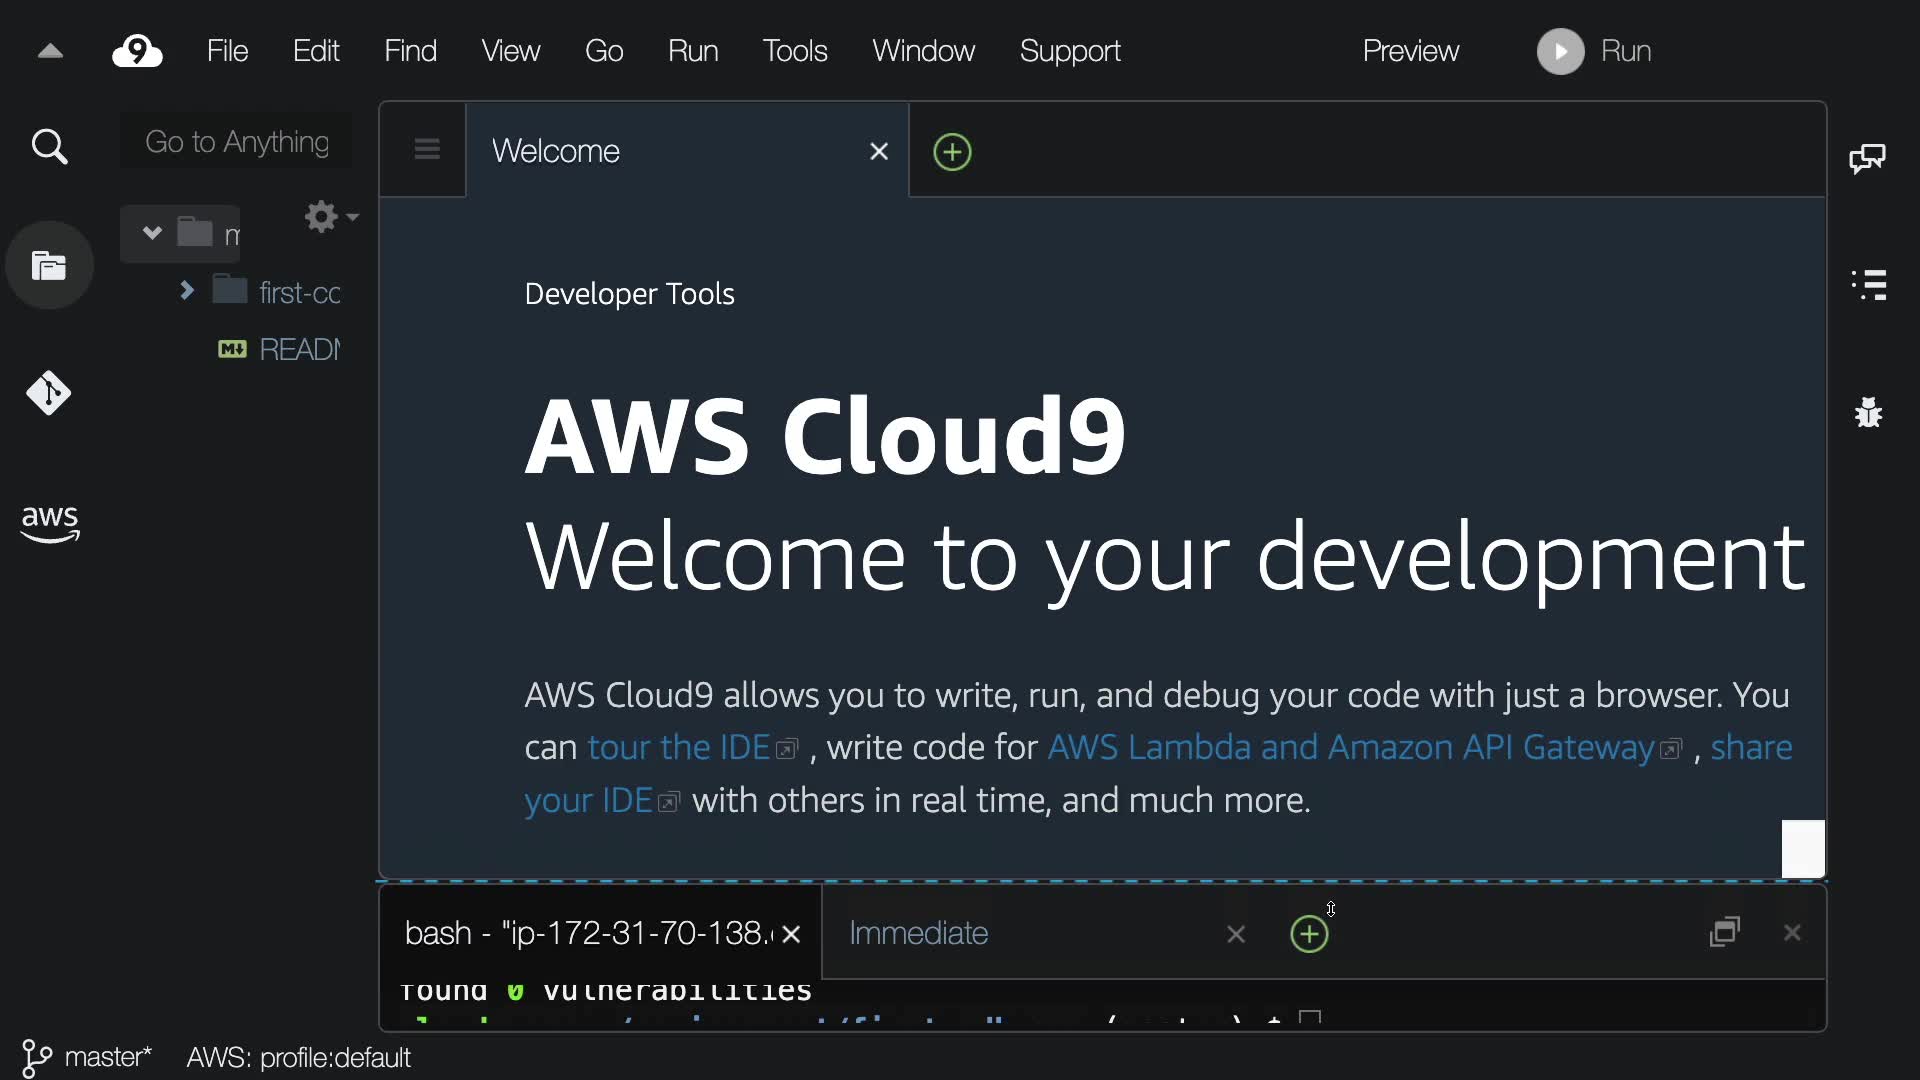The width and height of the screenshot is (1920, 1080).
Task: Open the Debugger bug icon
Action: coord(1868,412)
